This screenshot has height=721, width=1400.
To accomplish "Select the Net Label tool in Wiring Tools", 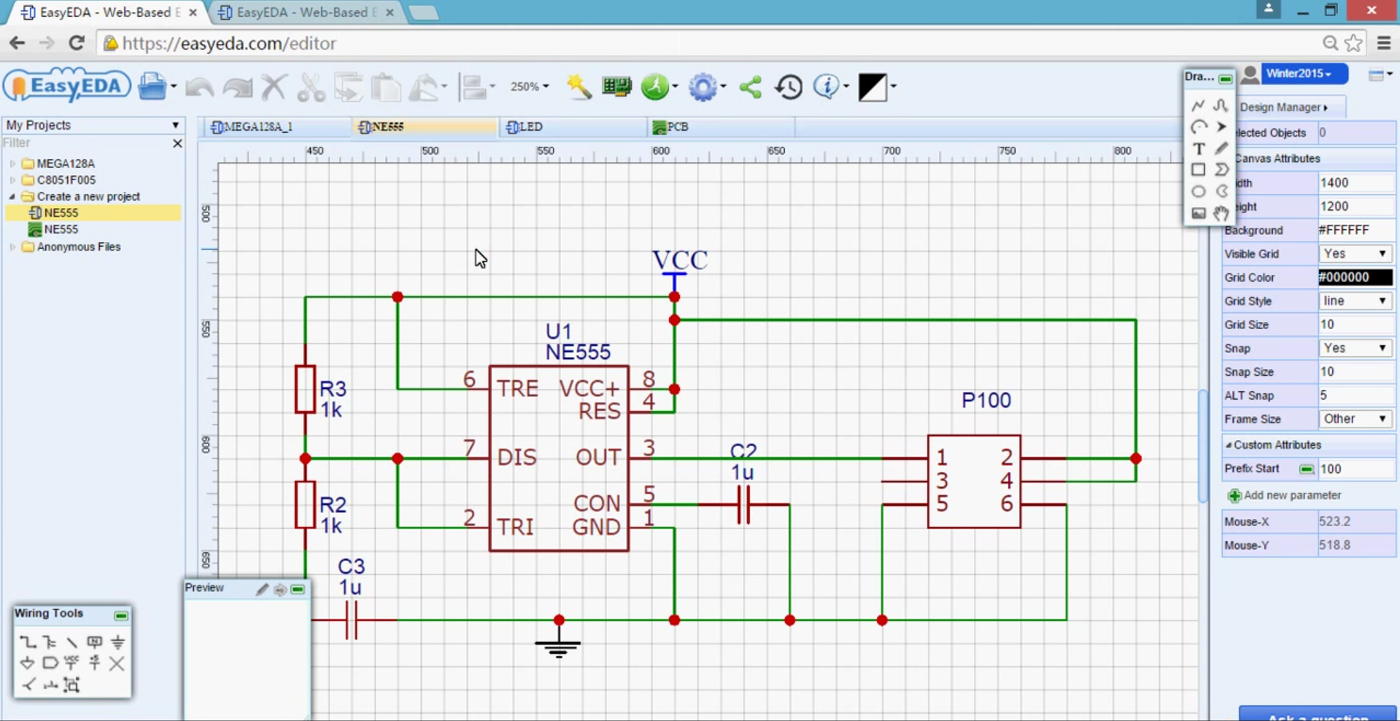I will click(94, 642).
